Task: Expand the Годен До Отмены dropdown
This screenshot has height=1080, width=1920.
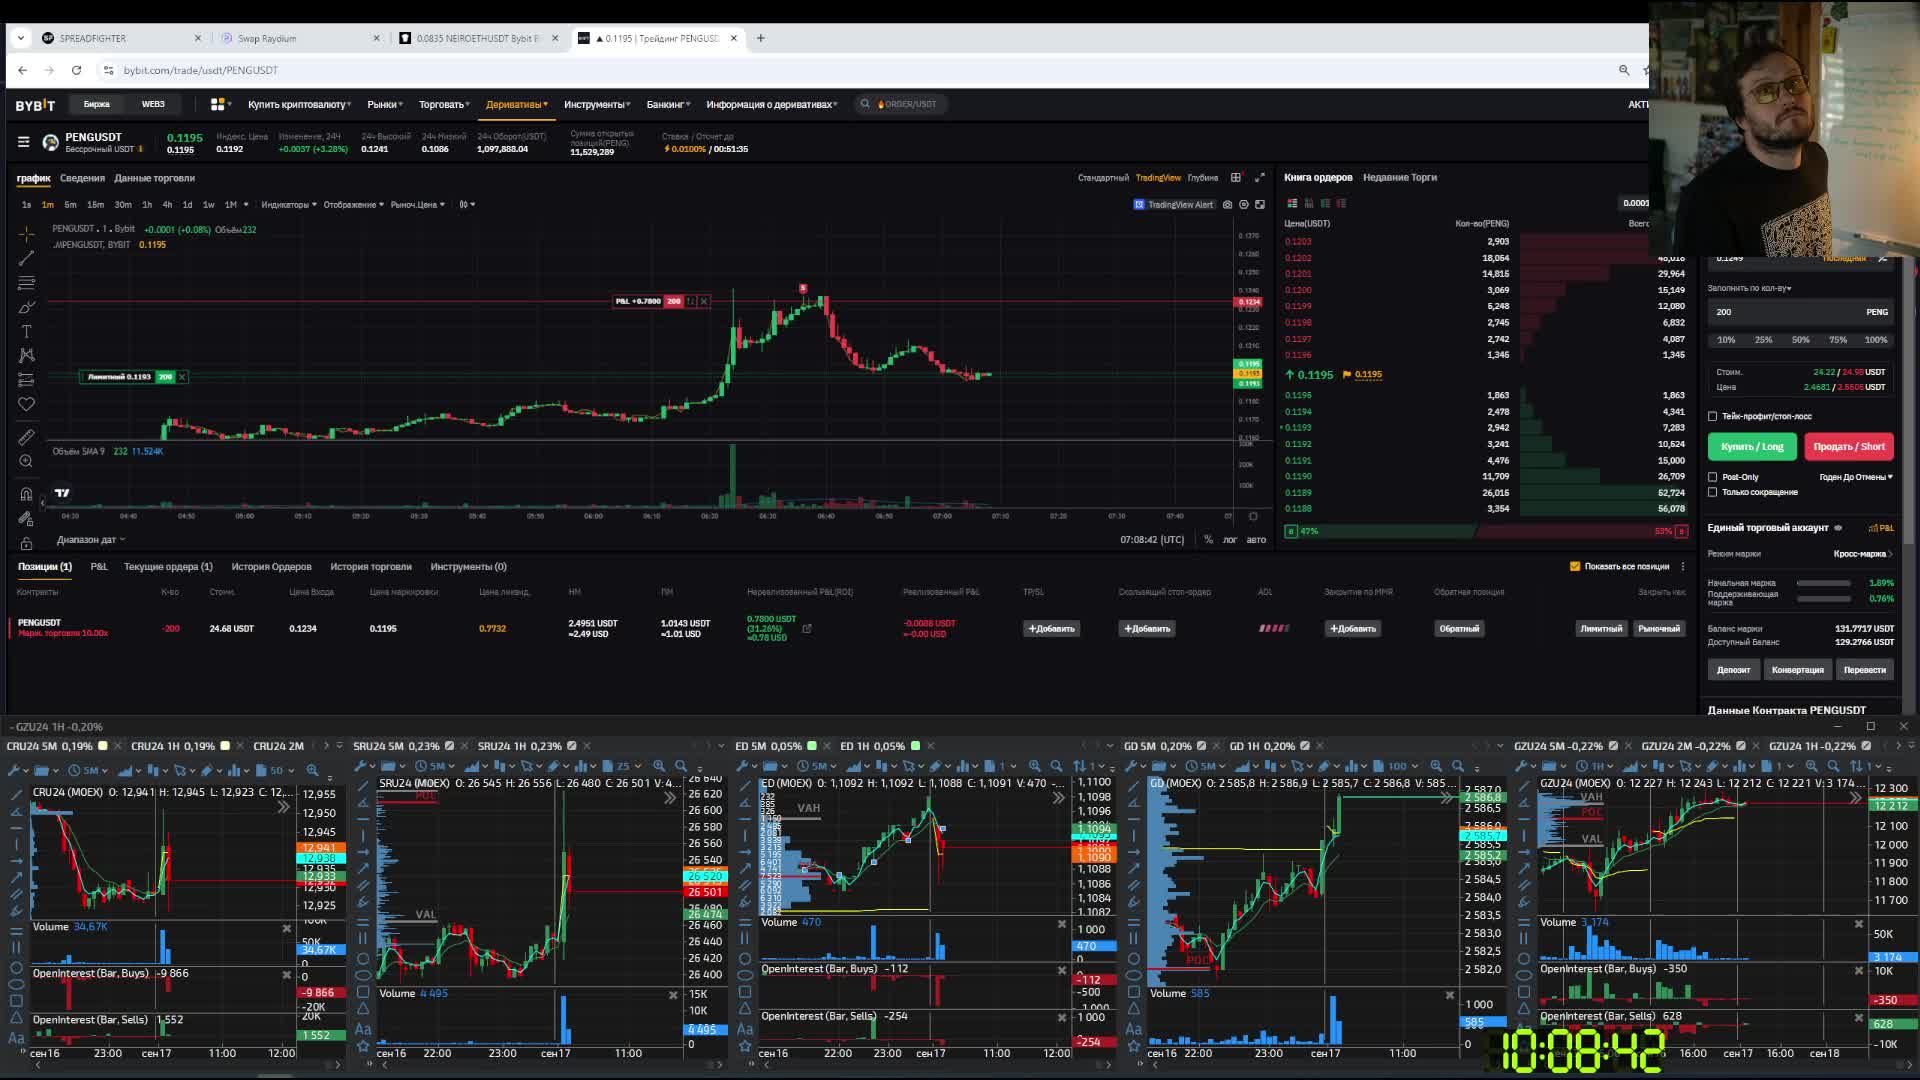Action: 1855,477
